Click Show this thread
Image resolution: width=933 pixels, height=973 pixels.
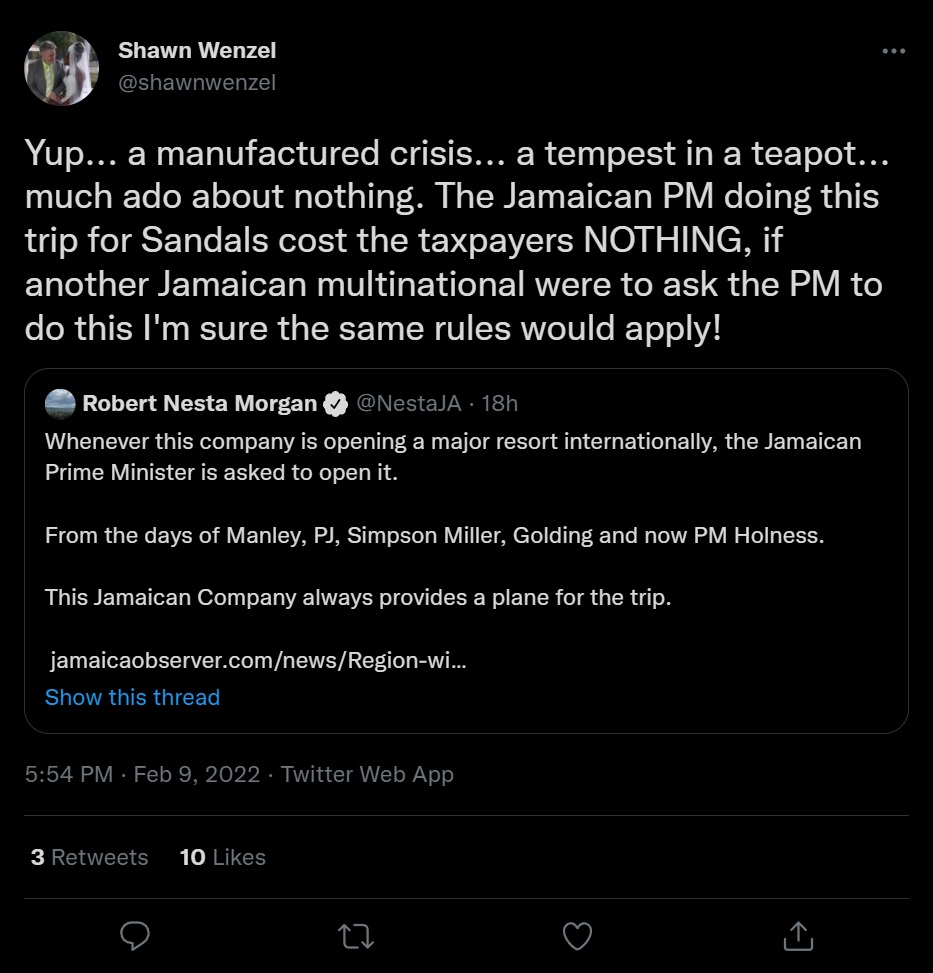[132, 697]
